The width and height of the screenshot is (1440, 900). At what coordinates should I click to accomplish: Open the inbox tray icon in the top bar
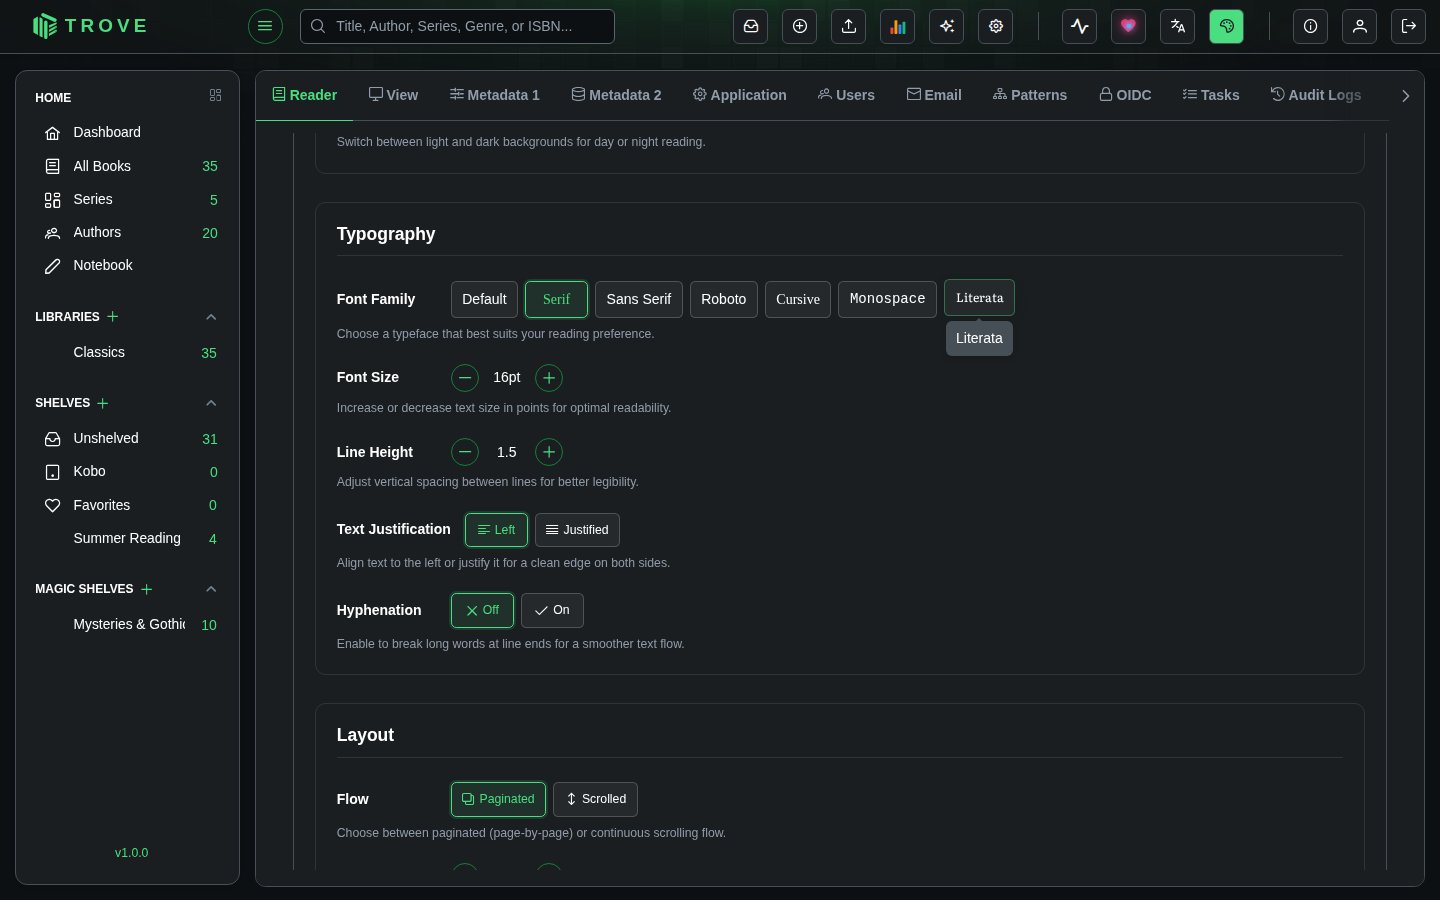[751, 26]
